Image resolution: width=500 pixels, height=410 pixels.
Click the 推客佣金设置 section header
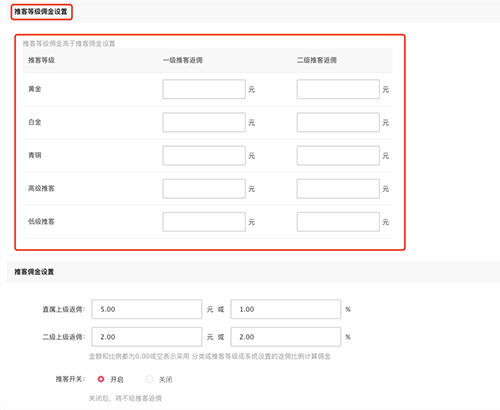[34, 272]
